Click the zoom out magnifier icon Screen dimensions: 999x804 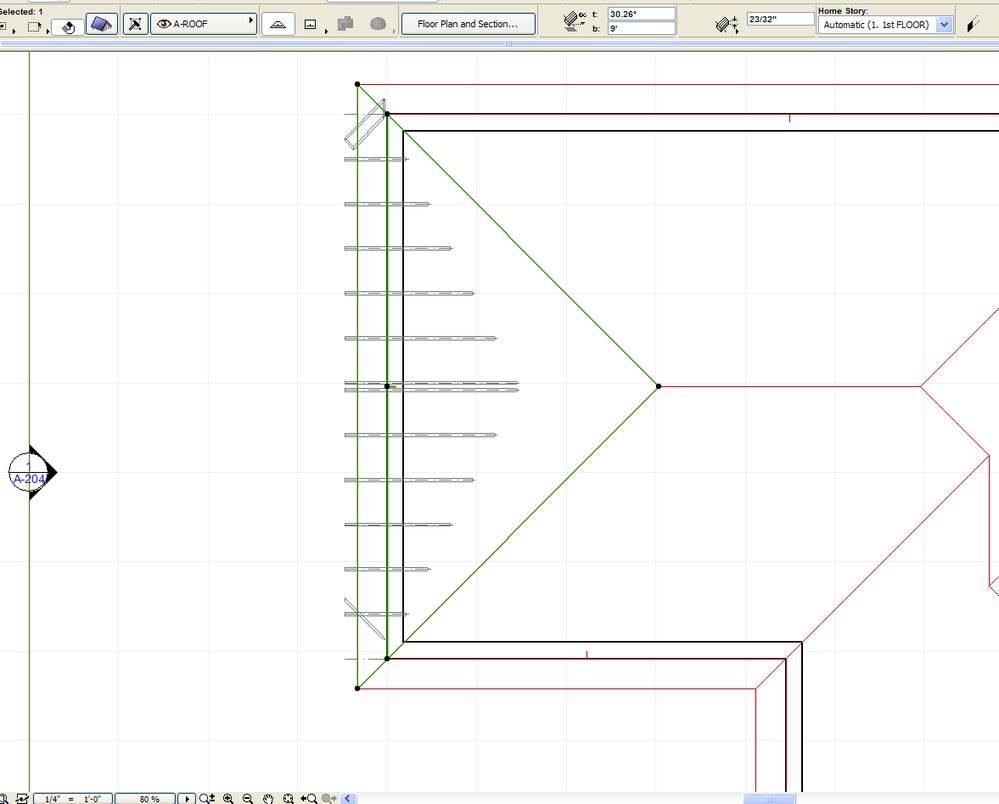click(248, 798)
